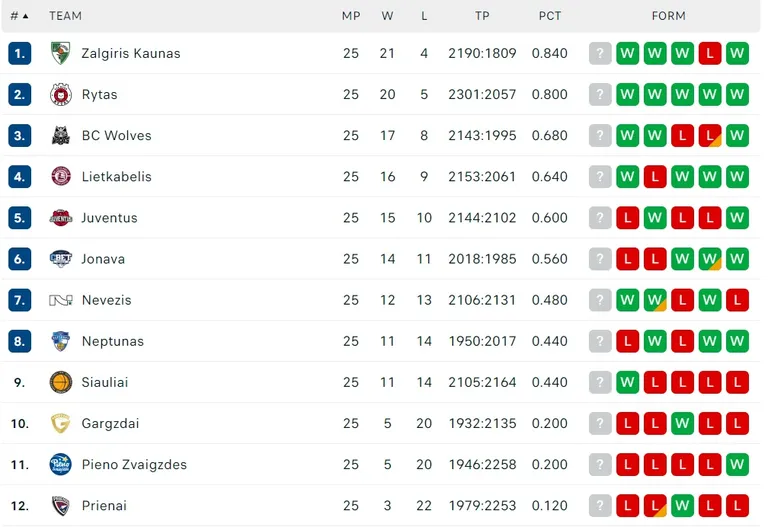
Task: Click the Zalgiris Kaunas team logo
Action: click(x=61, y=53)
